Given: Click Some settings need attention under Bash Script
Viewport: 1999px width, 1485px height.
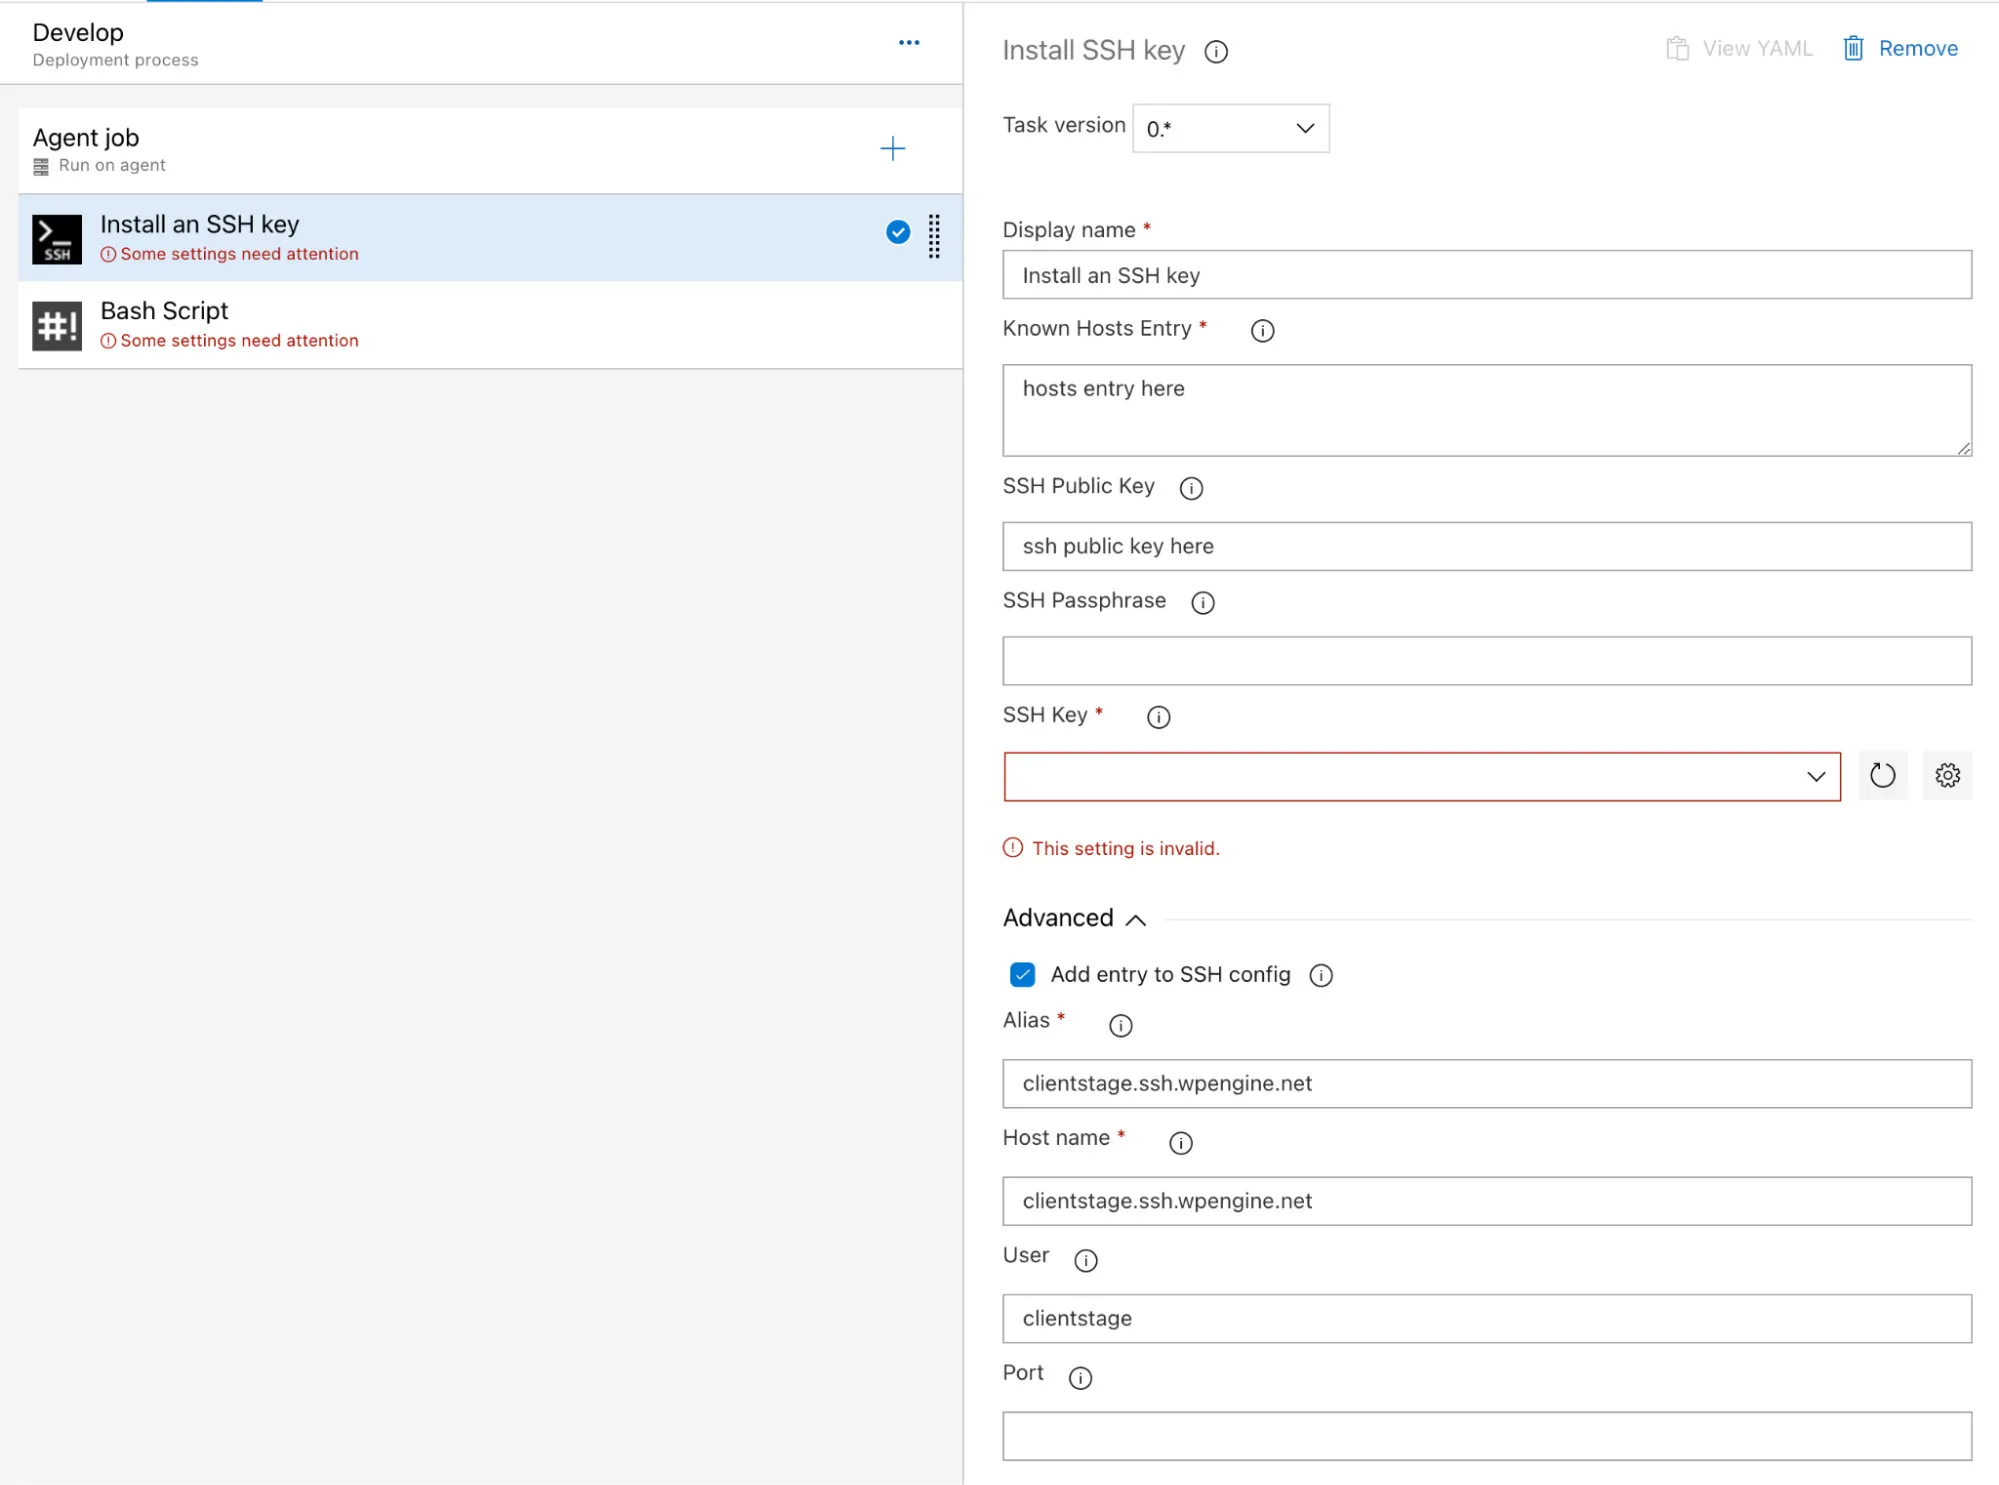Looking at the screenshot, I should point(237,340).
